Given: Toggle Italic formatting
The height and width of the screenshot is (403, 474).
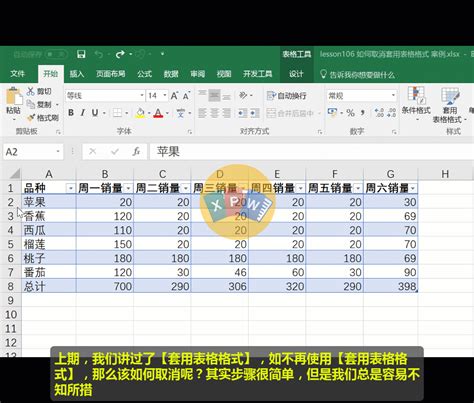Looking at the screenshot, I should point(83,113).
